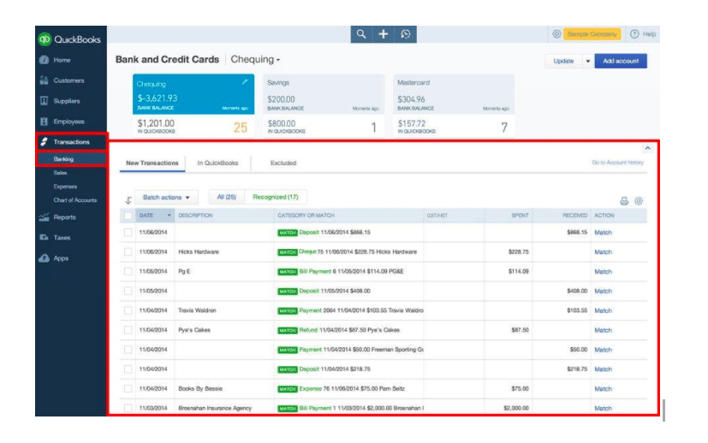This screenshot has width=708, height=443.
Task: Select the Chequing account card
Action: point(193,106)
